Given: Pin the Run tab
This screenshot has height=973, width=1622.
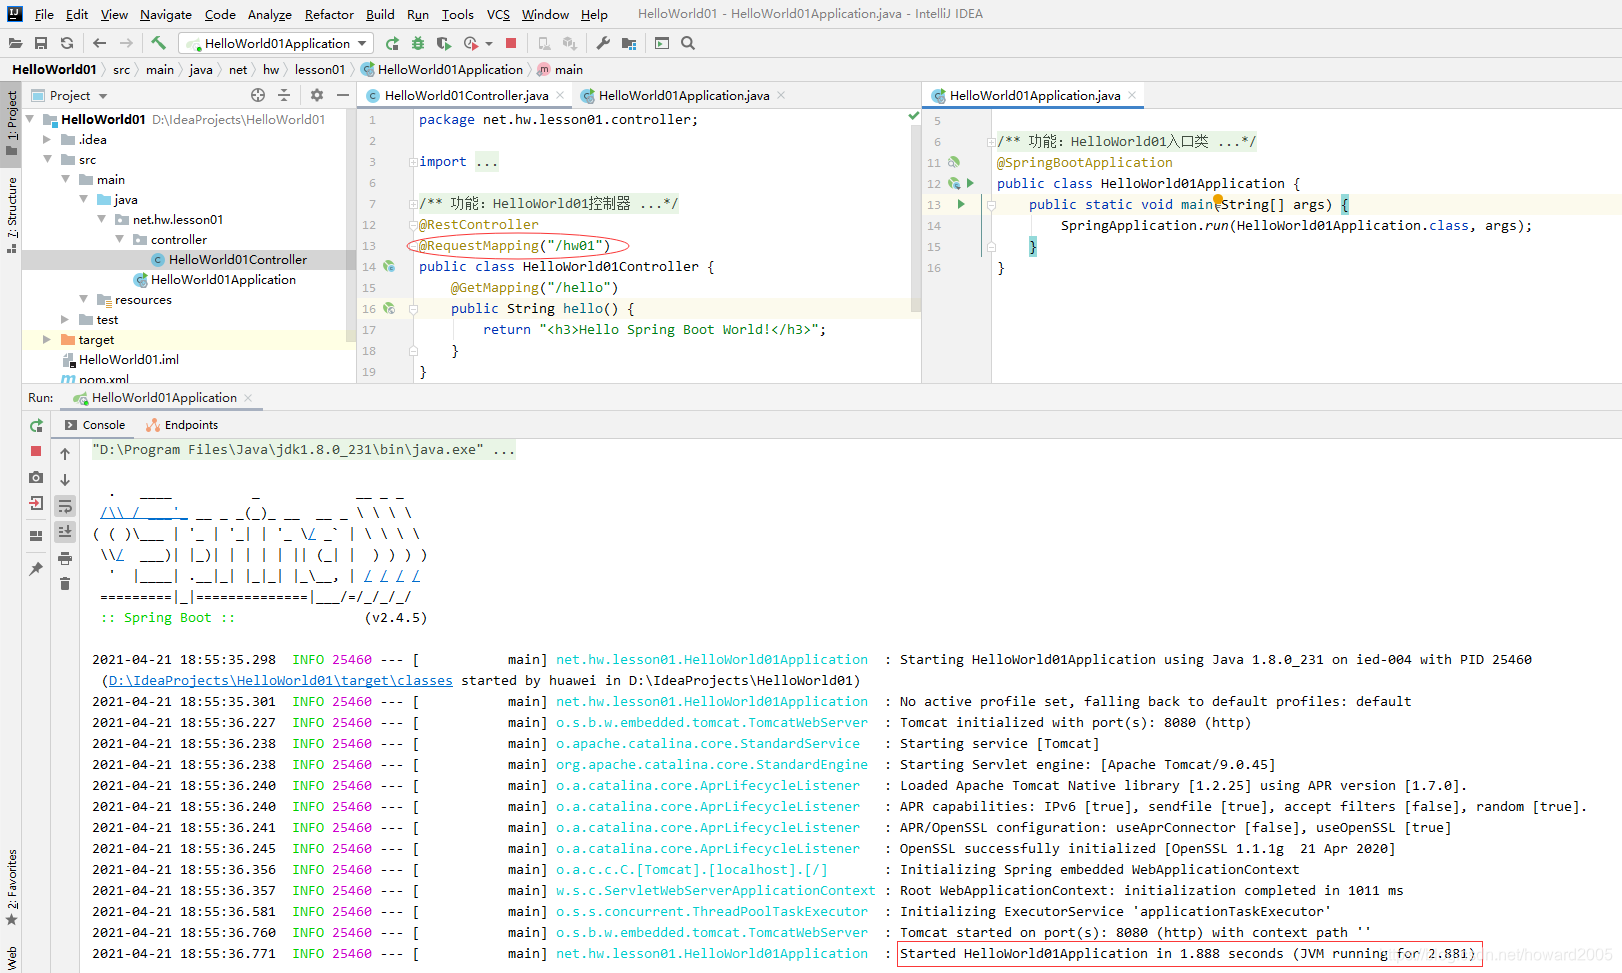Looking at the screenshot, I should click(36, 568).
